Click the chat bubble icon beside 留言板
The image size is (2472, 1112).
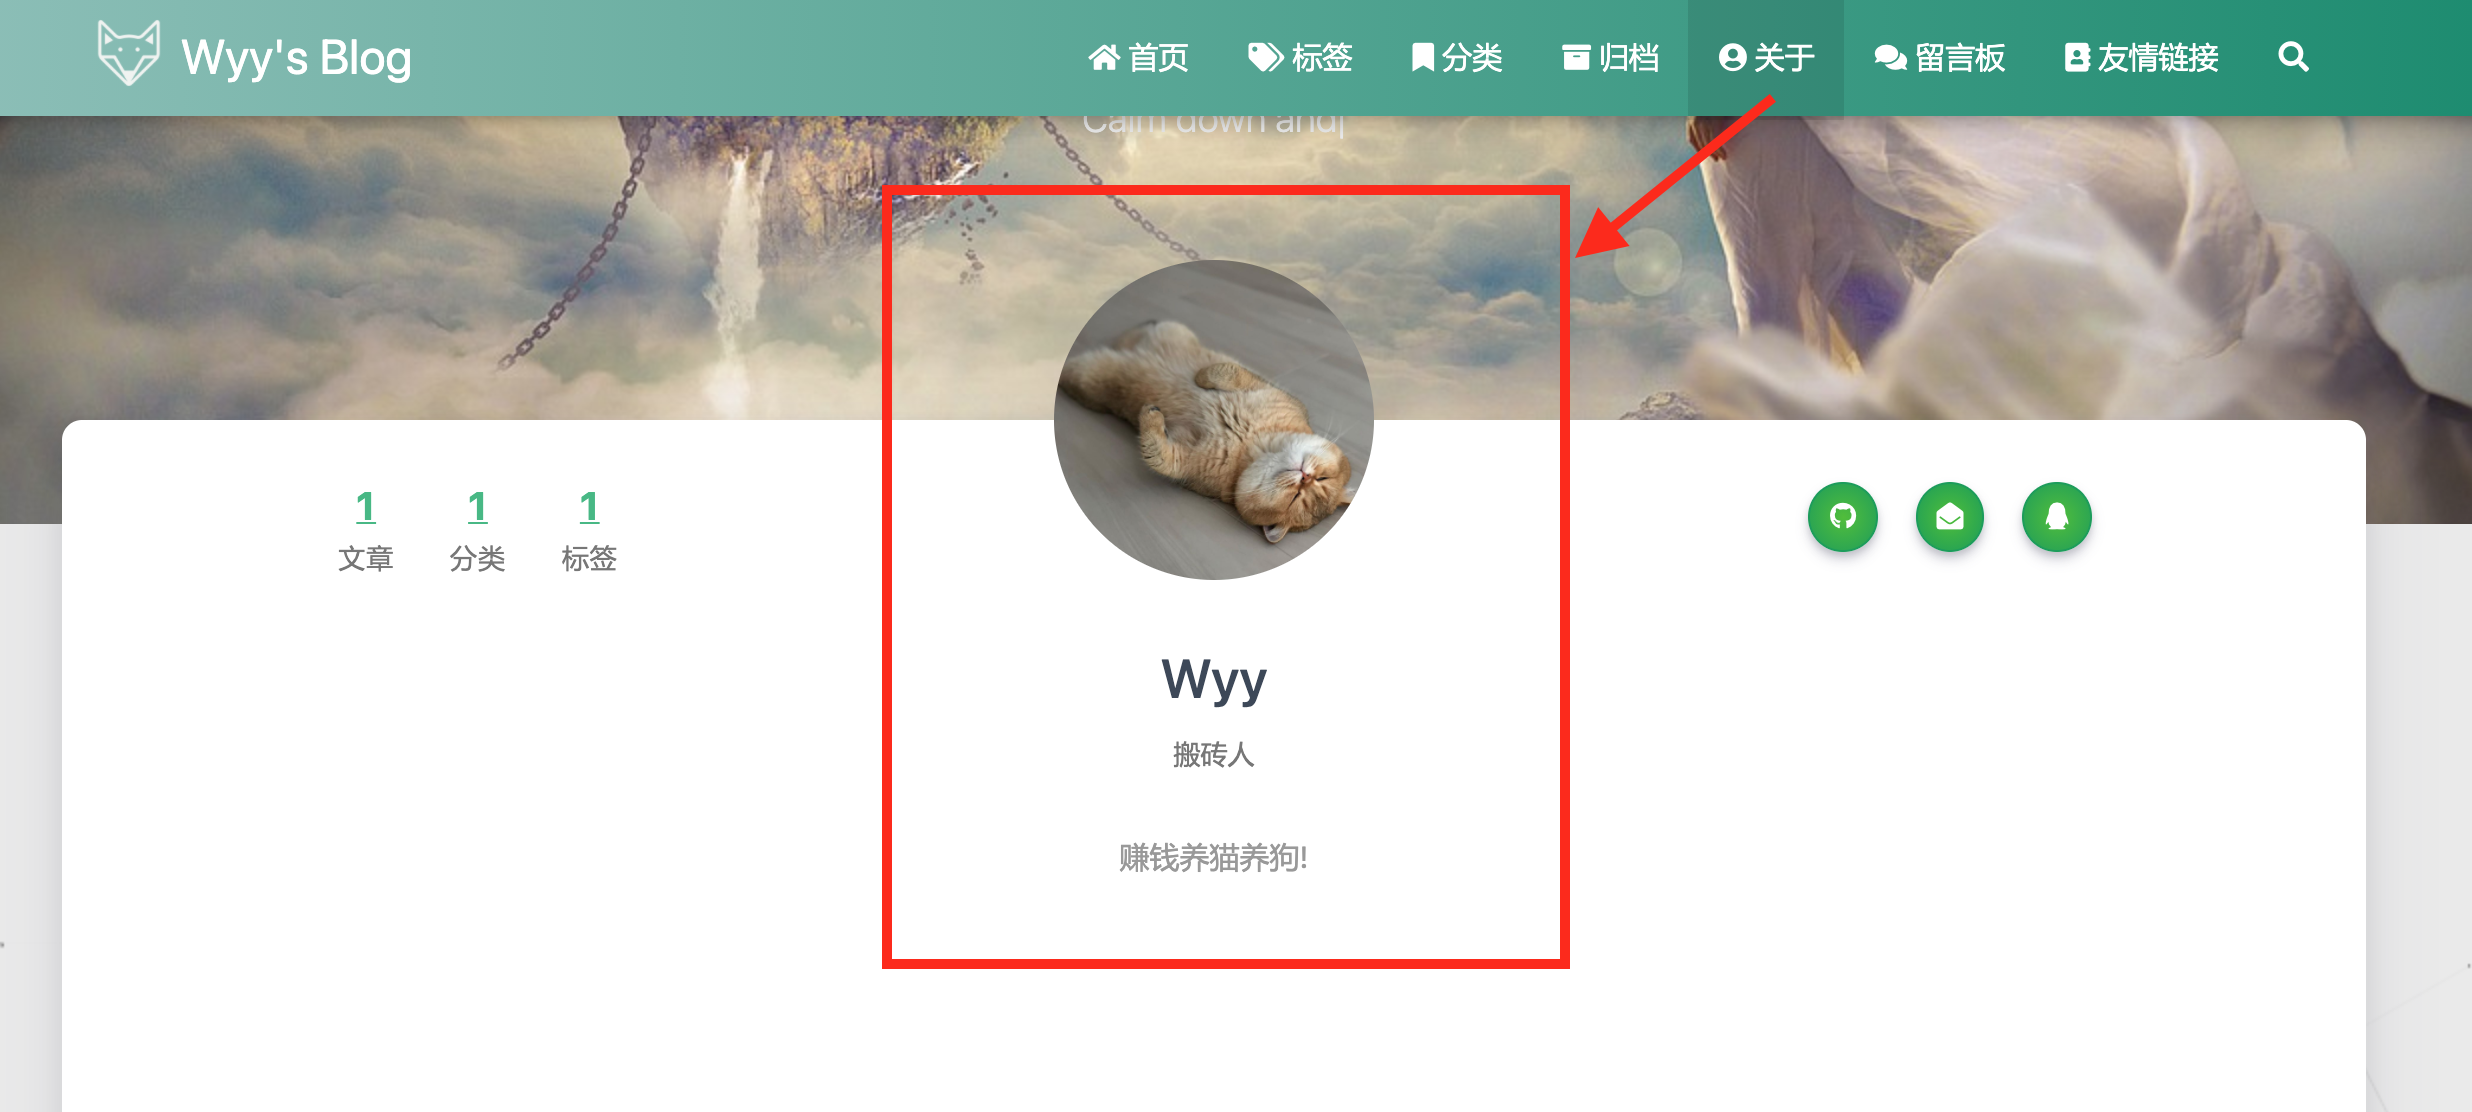pyautogui.click(x=1890, y=58)
